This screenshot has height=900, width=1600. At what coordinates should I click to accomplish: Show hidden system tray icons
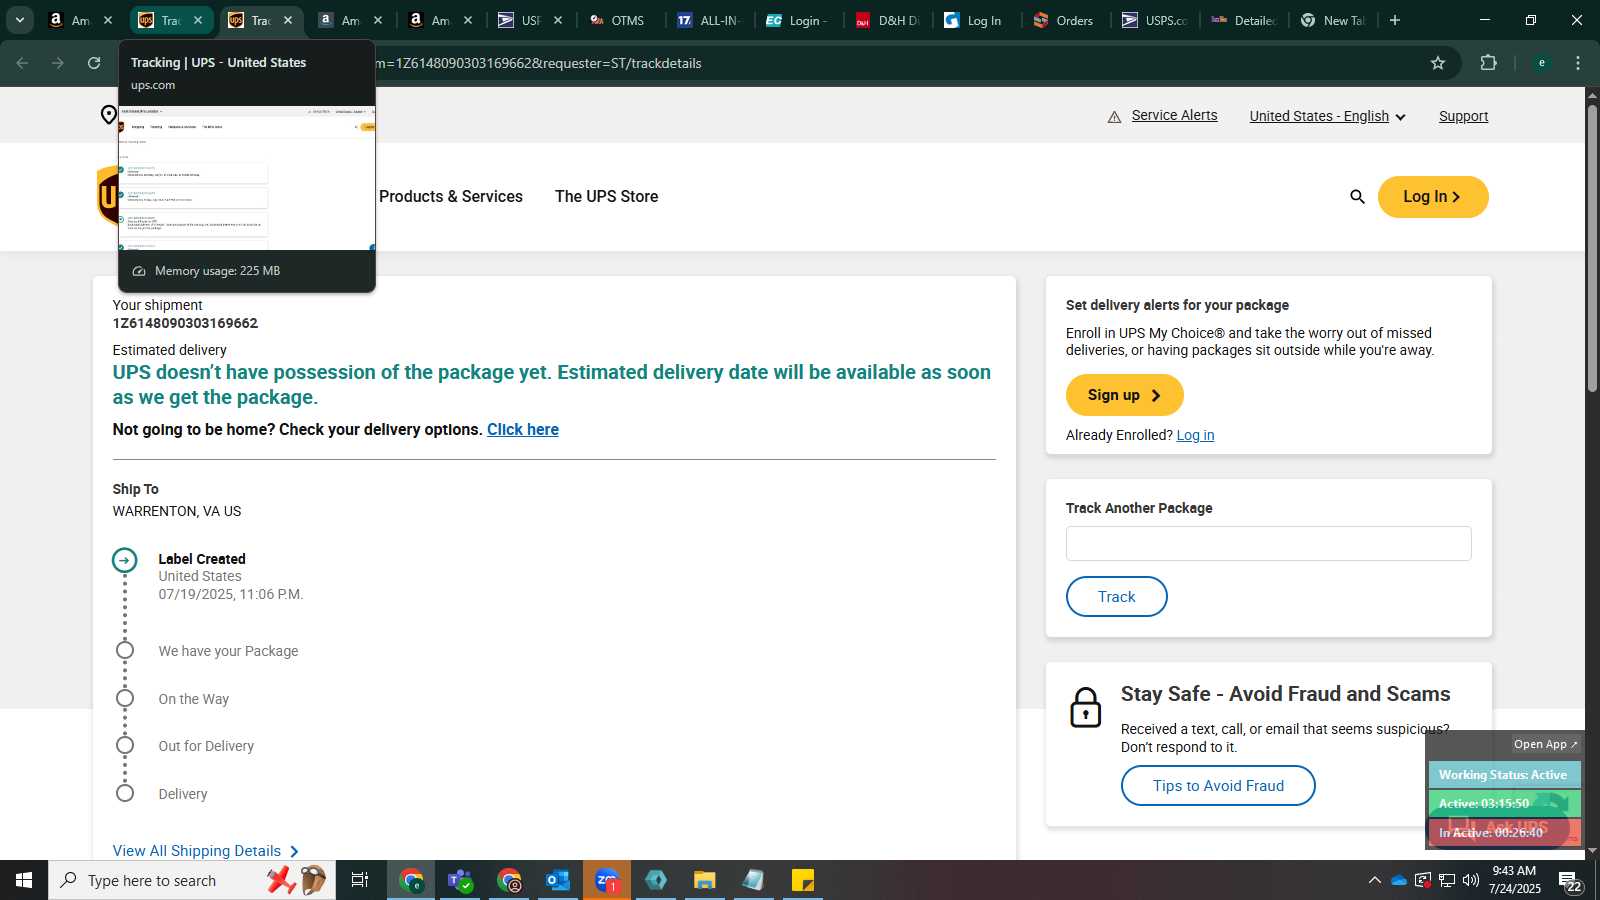click(x=1374, y=880)
